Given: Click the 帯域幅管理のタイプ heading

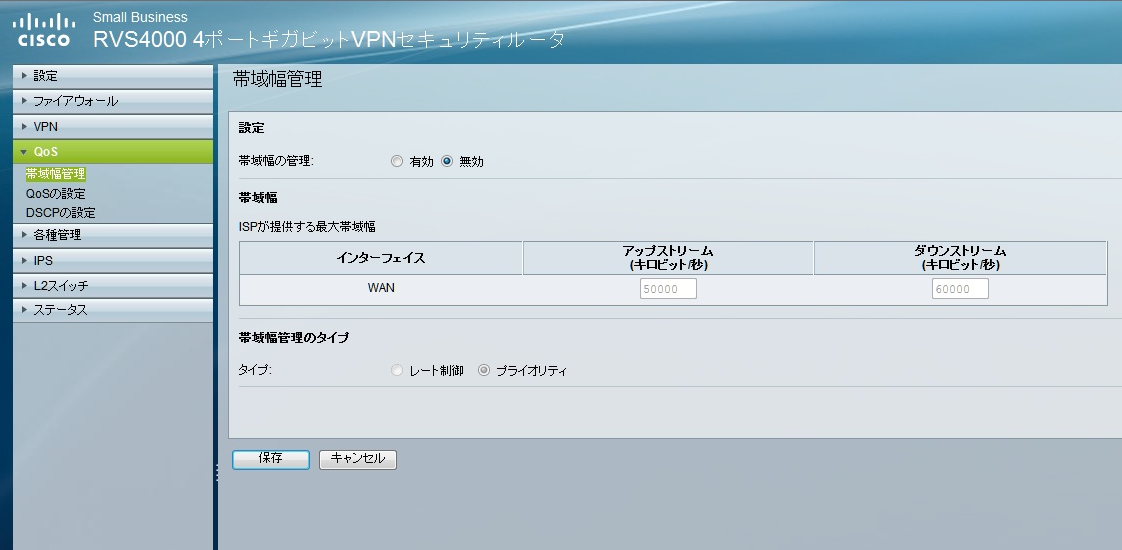Looking at the screenshot, I should pos(293,338).
